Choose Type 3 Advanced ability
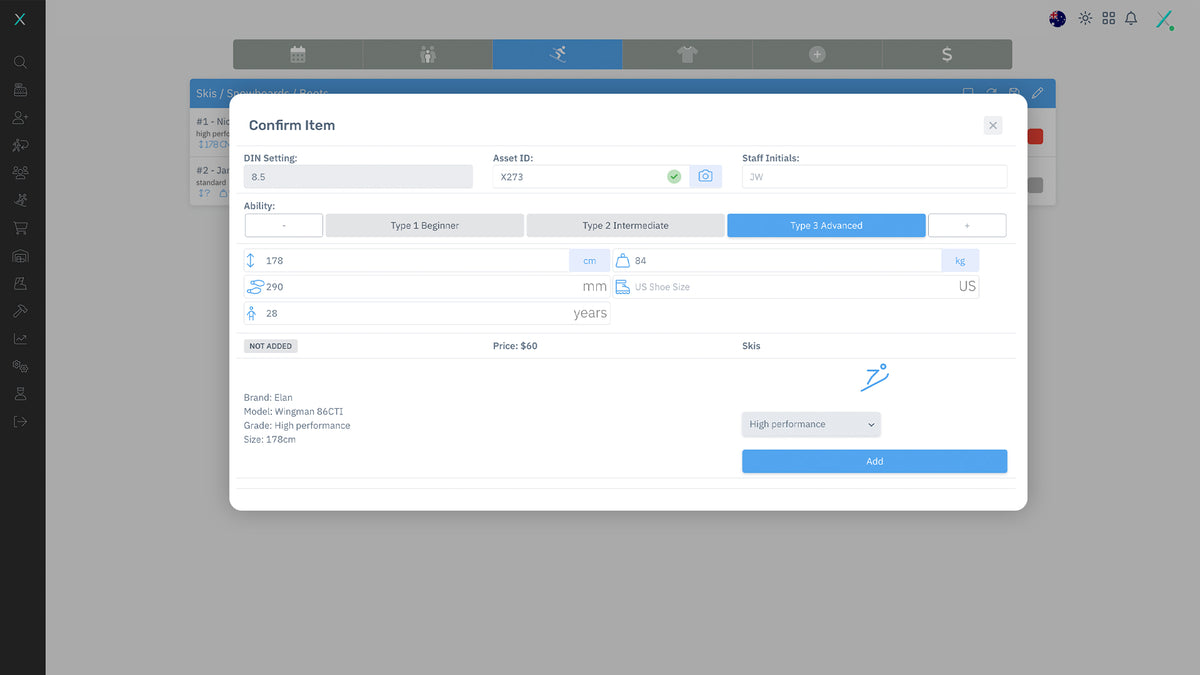 click(826, 226)
